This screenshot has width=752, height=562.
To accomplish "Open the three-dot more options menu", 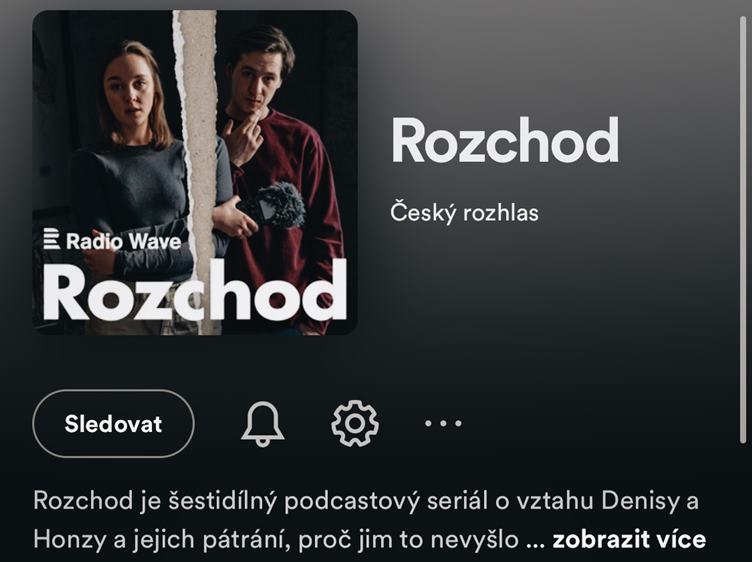I will click(x=443, y=423).
